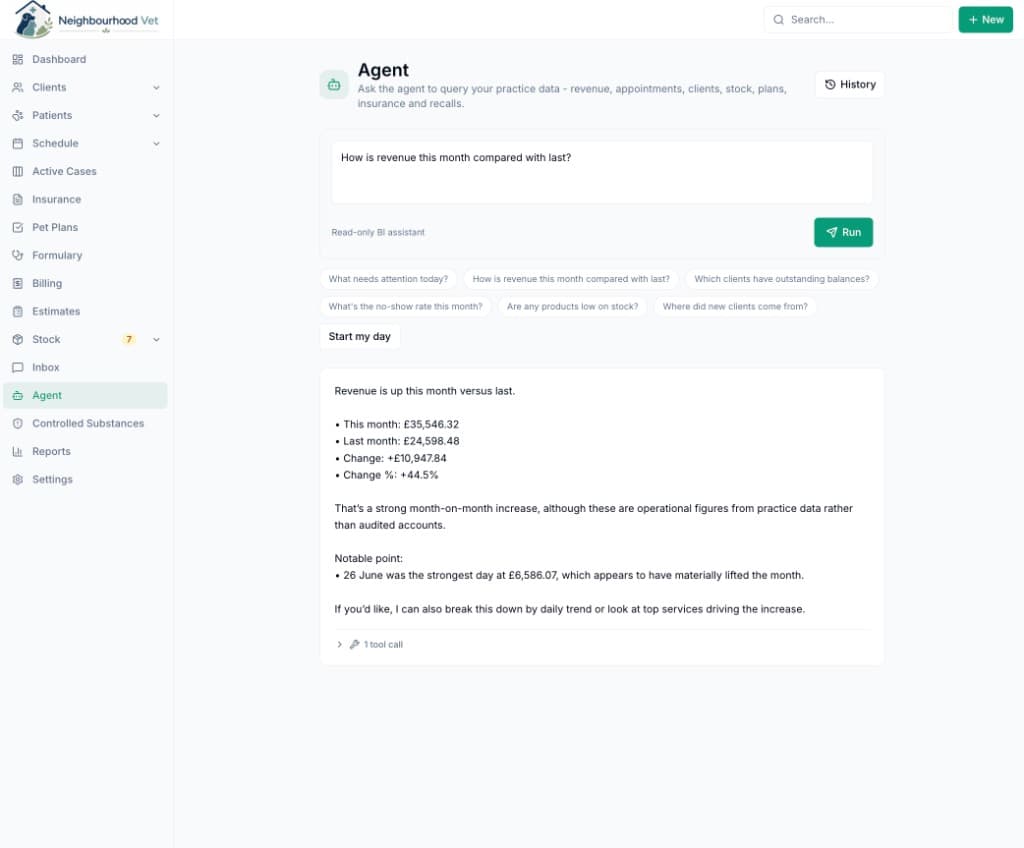The image size is (1024, 848).
Task: Click the Neighbourhood Vet logo
Action: point(86,20)
